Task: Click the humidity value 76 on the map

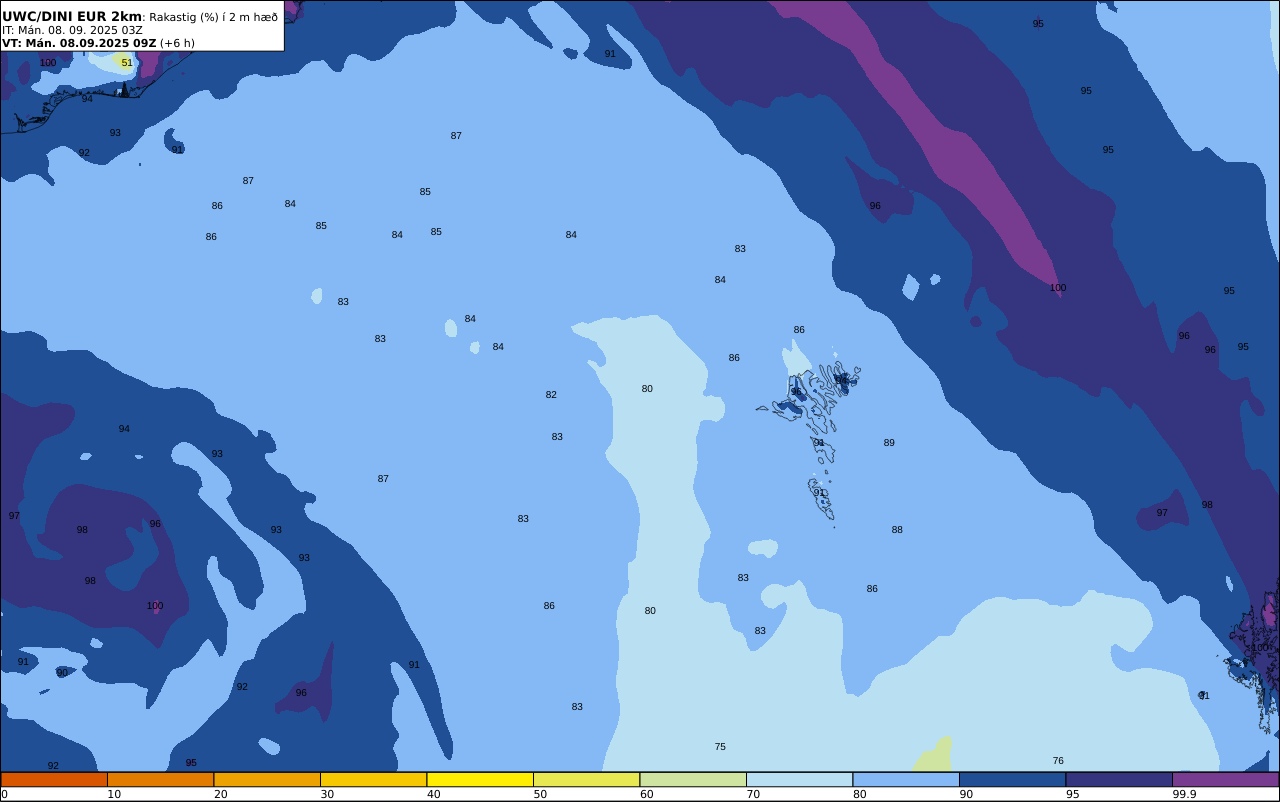Action: (x=1058, y=761)
